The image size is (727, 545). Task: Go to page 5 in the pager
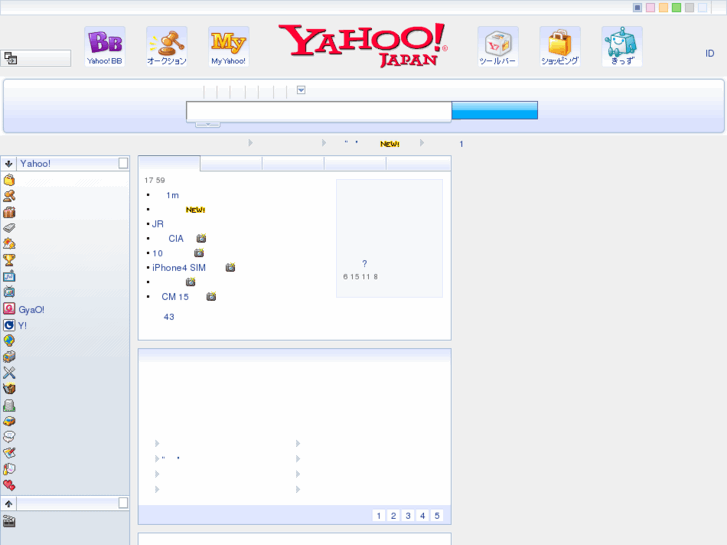coord(437,516)
